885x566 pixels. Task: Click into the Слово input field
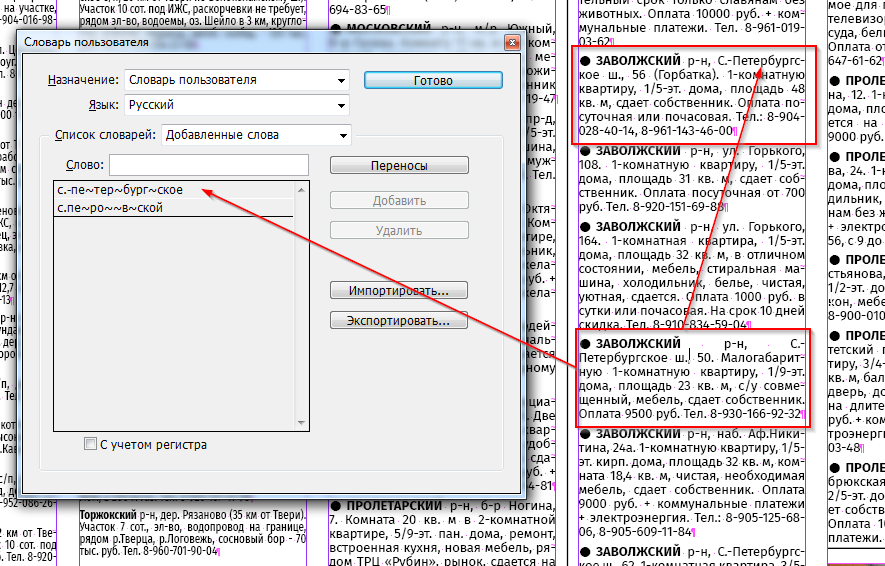tap(209, 165)
